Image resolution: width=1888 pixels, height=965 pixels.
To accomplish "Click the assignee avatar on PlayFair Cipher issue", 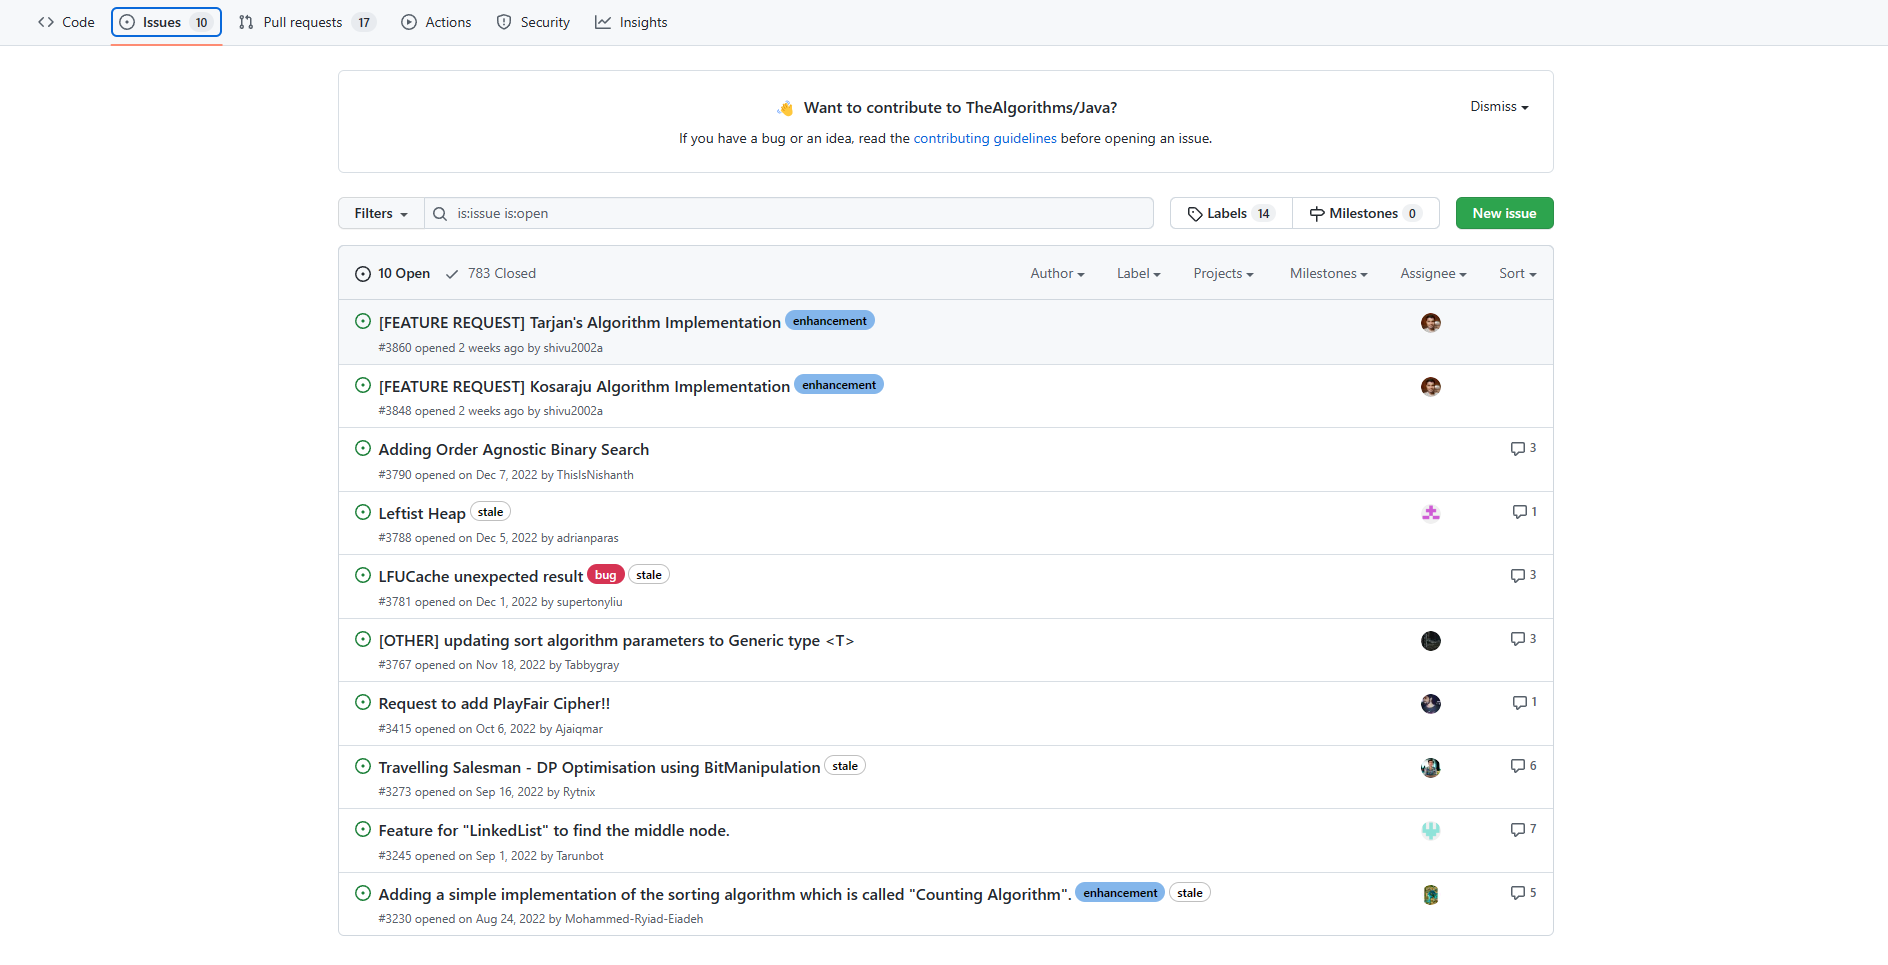I will [1431, 704].
